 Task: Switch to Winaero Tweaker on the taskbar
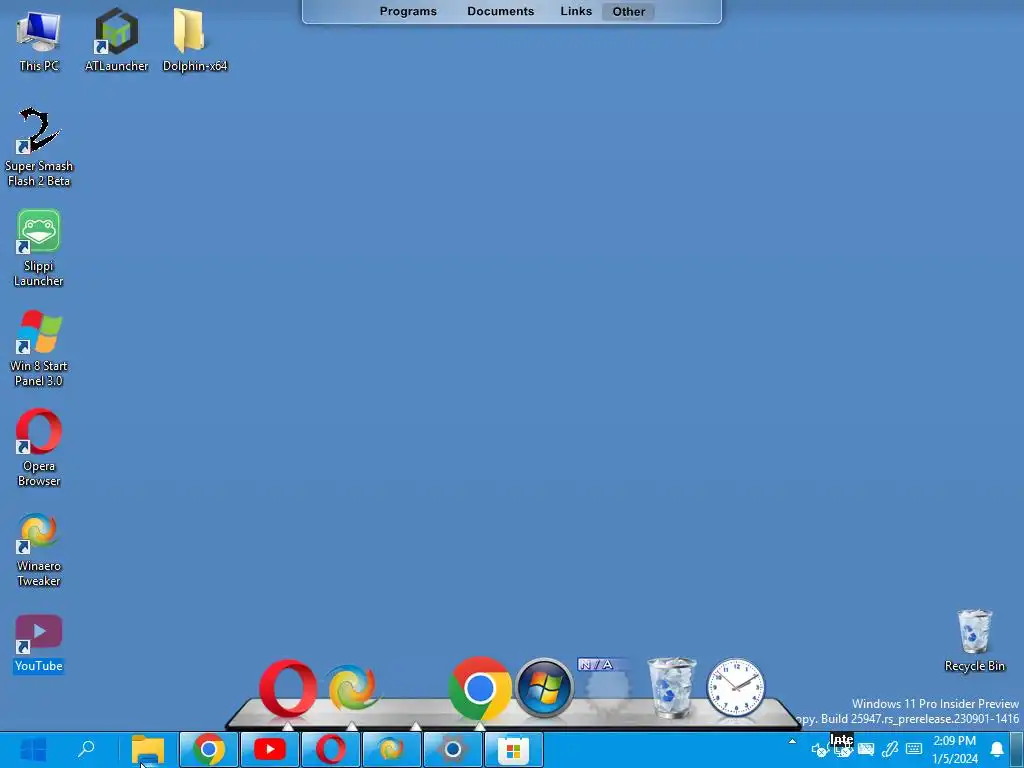tap(392, 750)
